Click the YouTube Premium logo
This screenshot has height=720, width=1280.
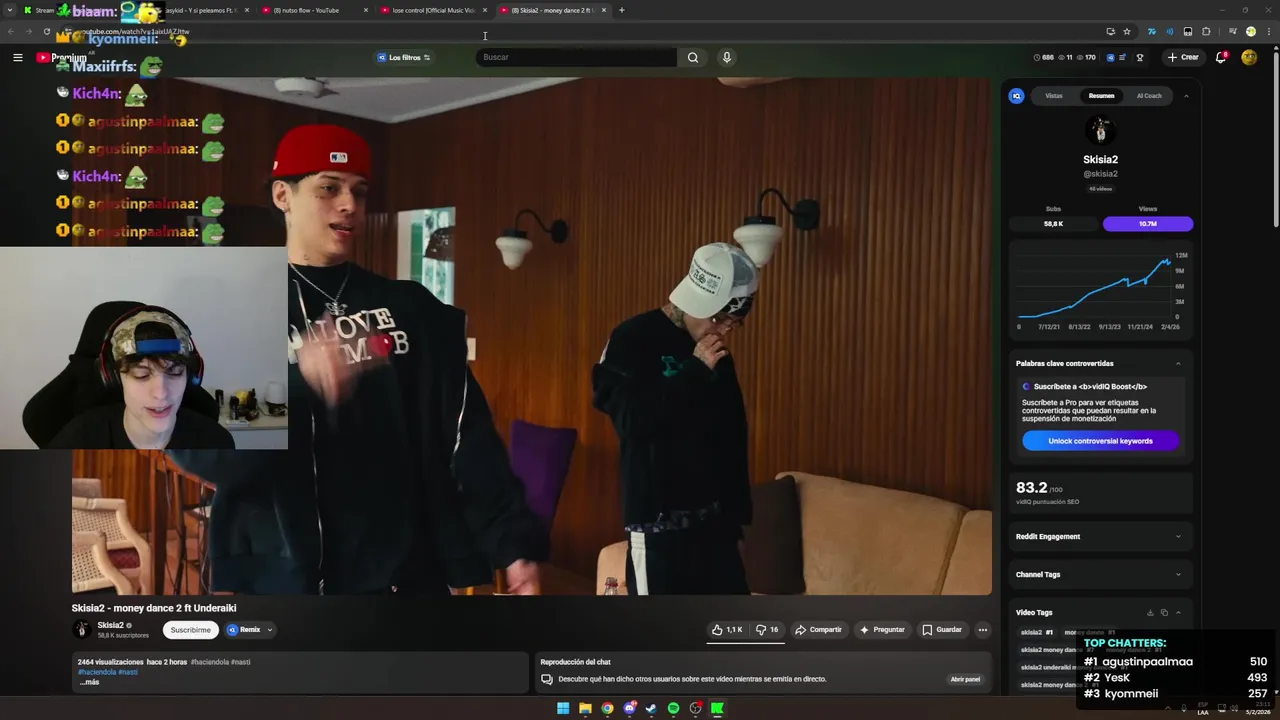coord(62,58)
